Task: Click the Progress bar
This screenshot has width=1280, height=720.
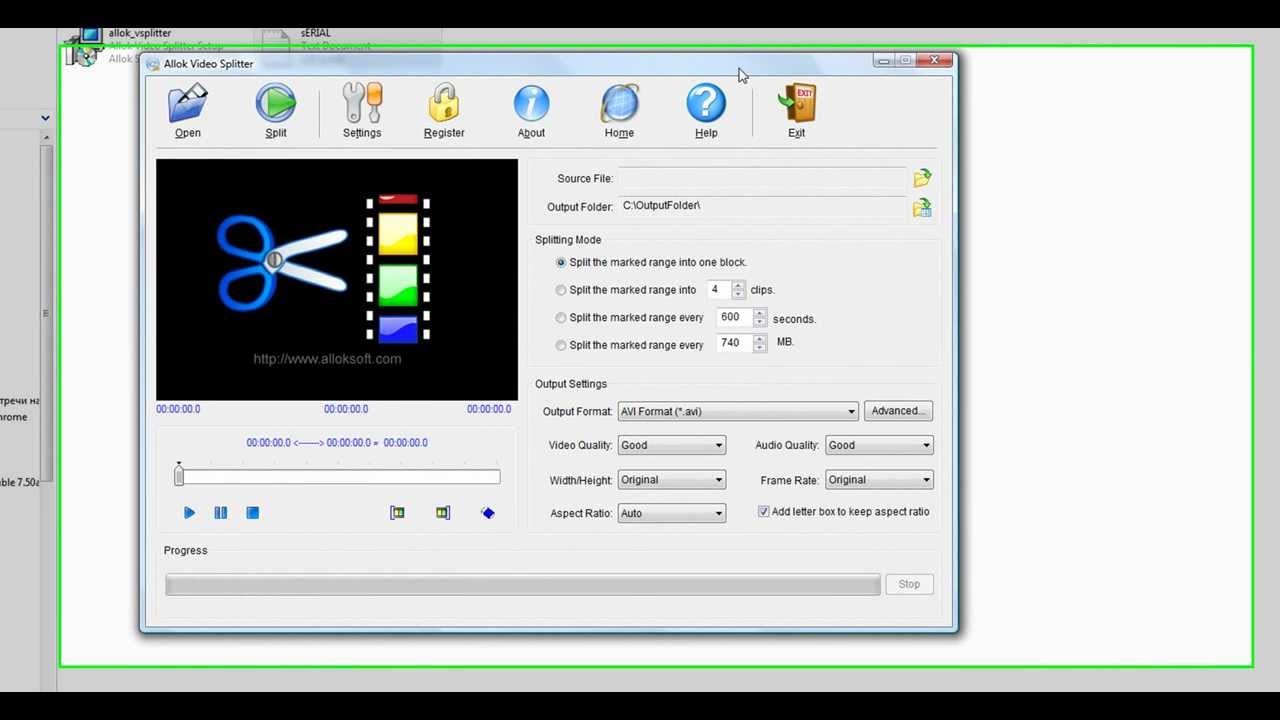Action: (523, 584)
